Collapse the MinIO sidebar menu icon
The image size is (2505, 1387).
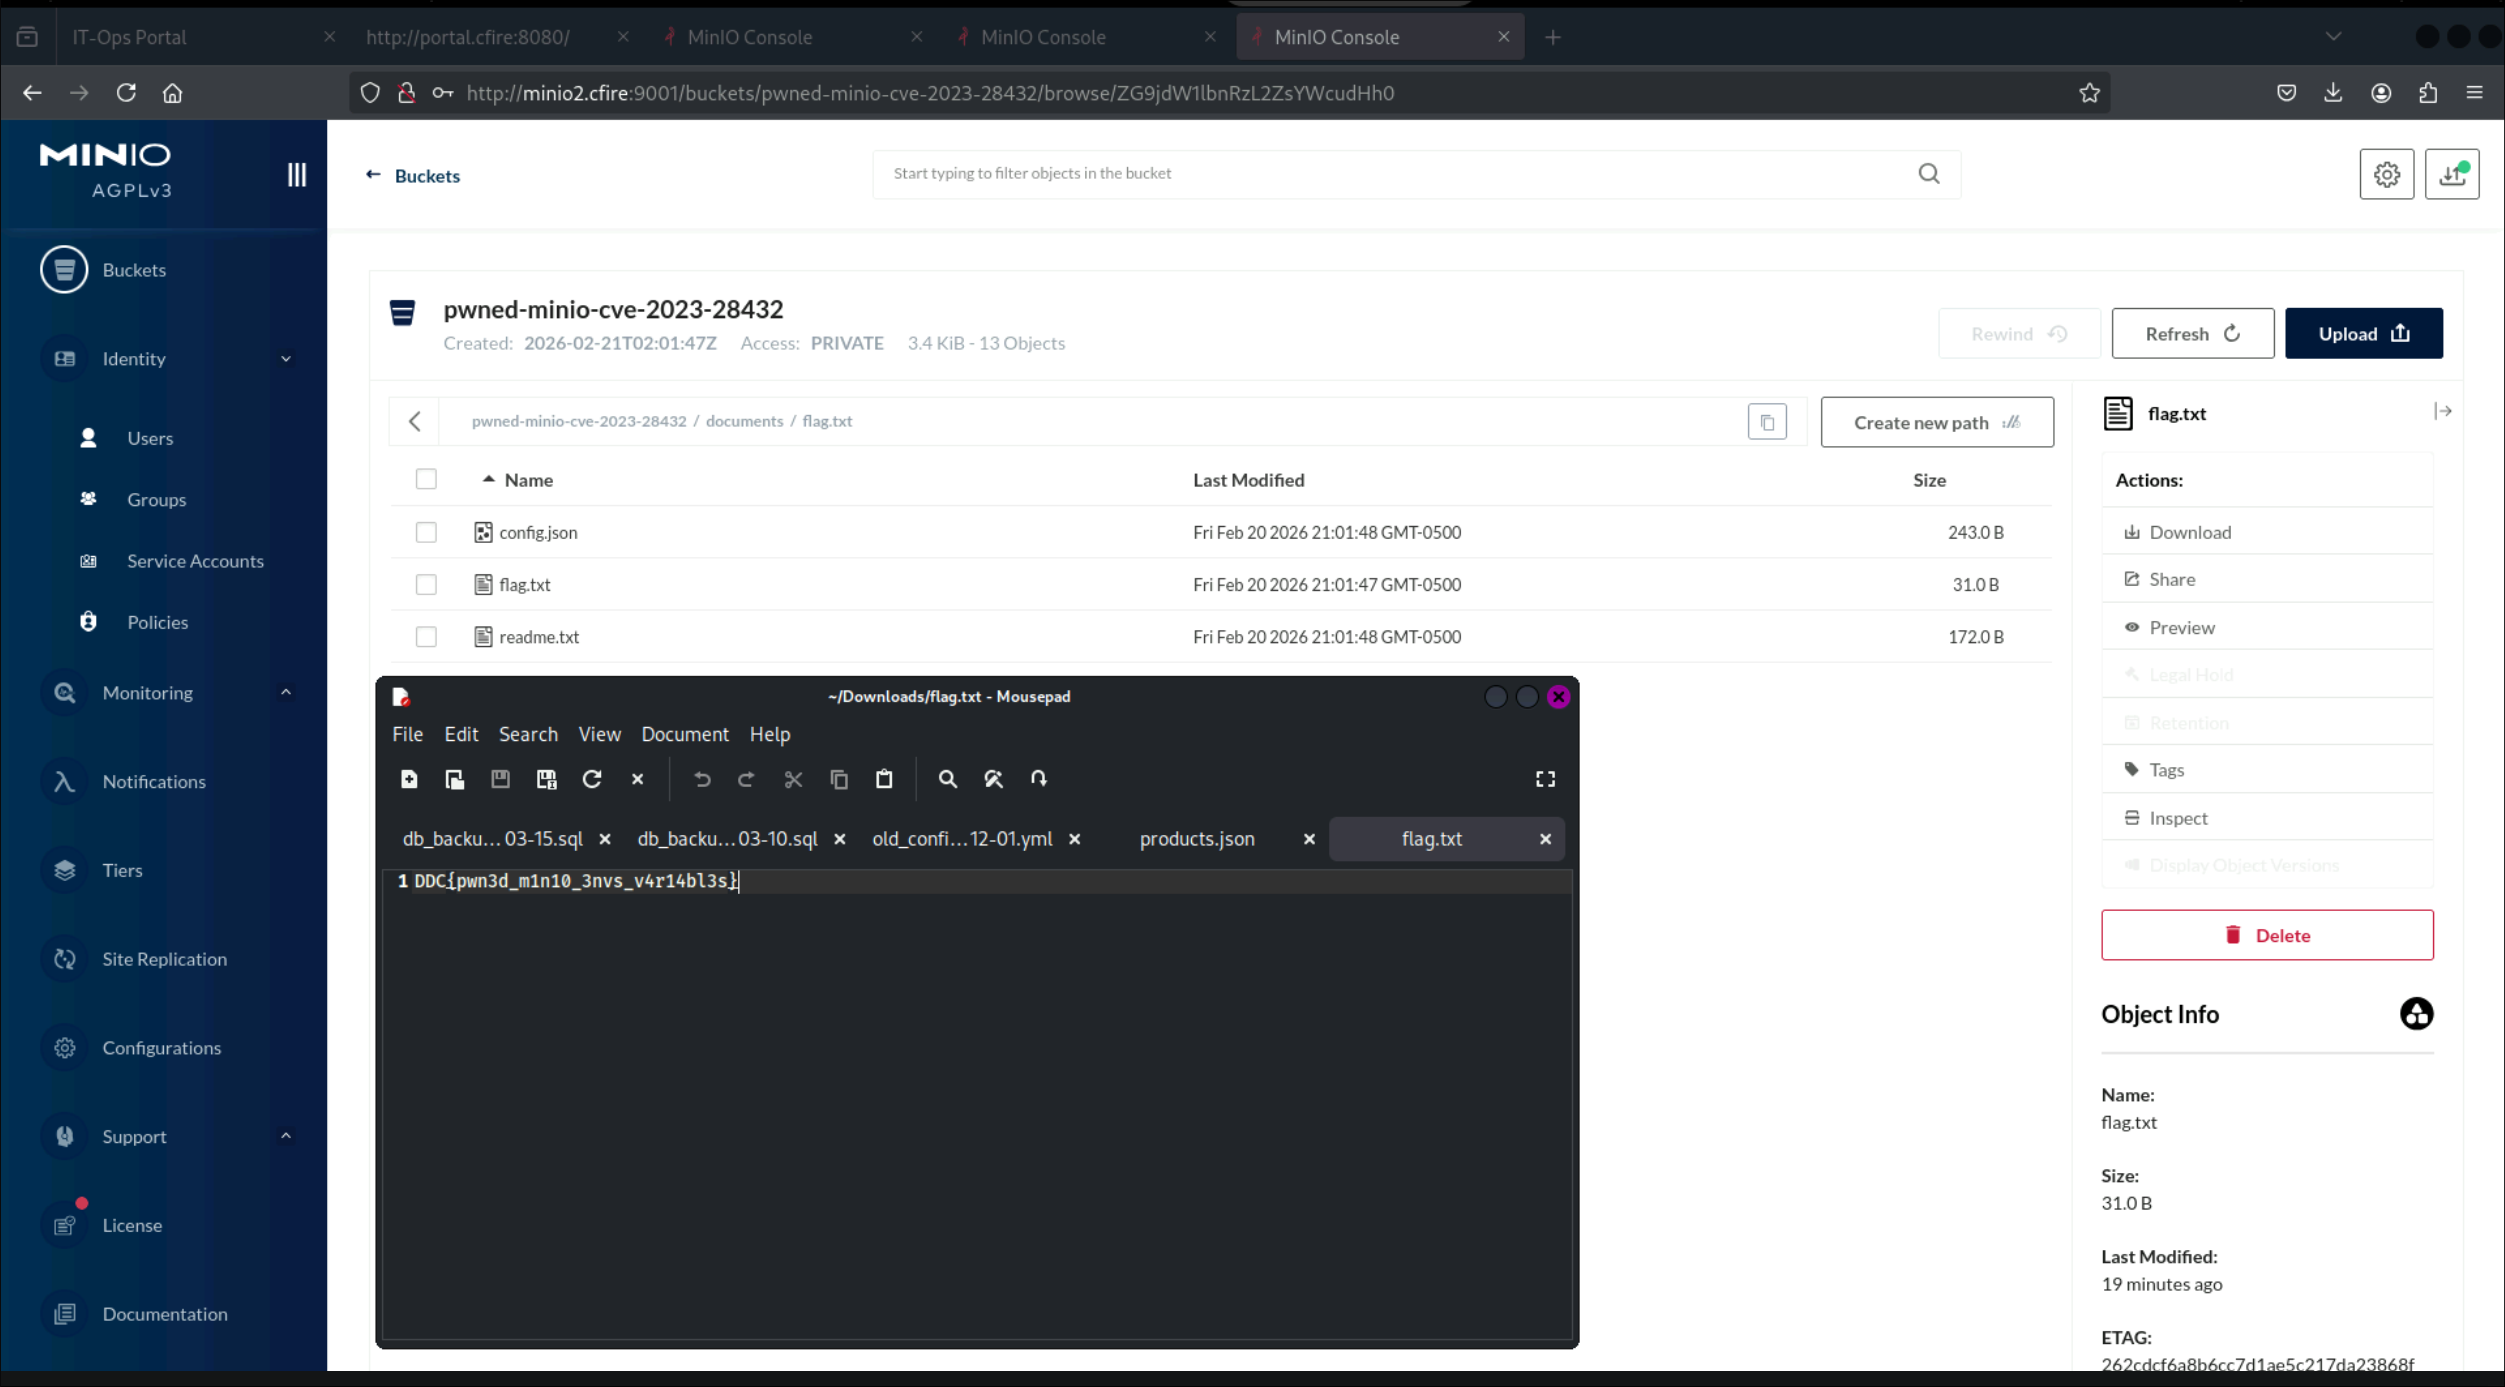tap(297, 175)
